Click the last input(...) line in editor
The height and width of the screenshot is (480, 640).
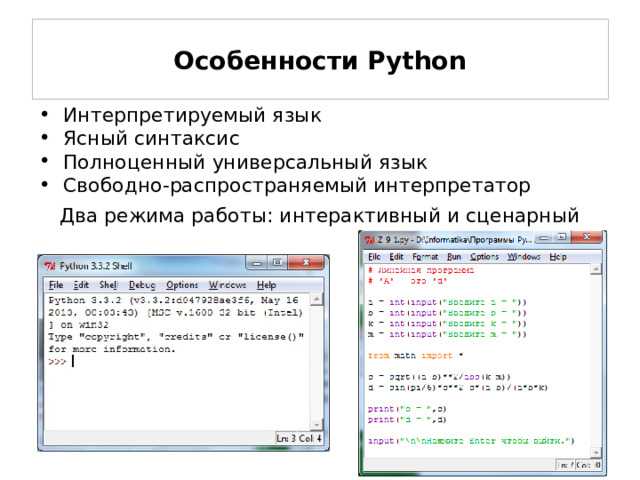pos(471,441)
